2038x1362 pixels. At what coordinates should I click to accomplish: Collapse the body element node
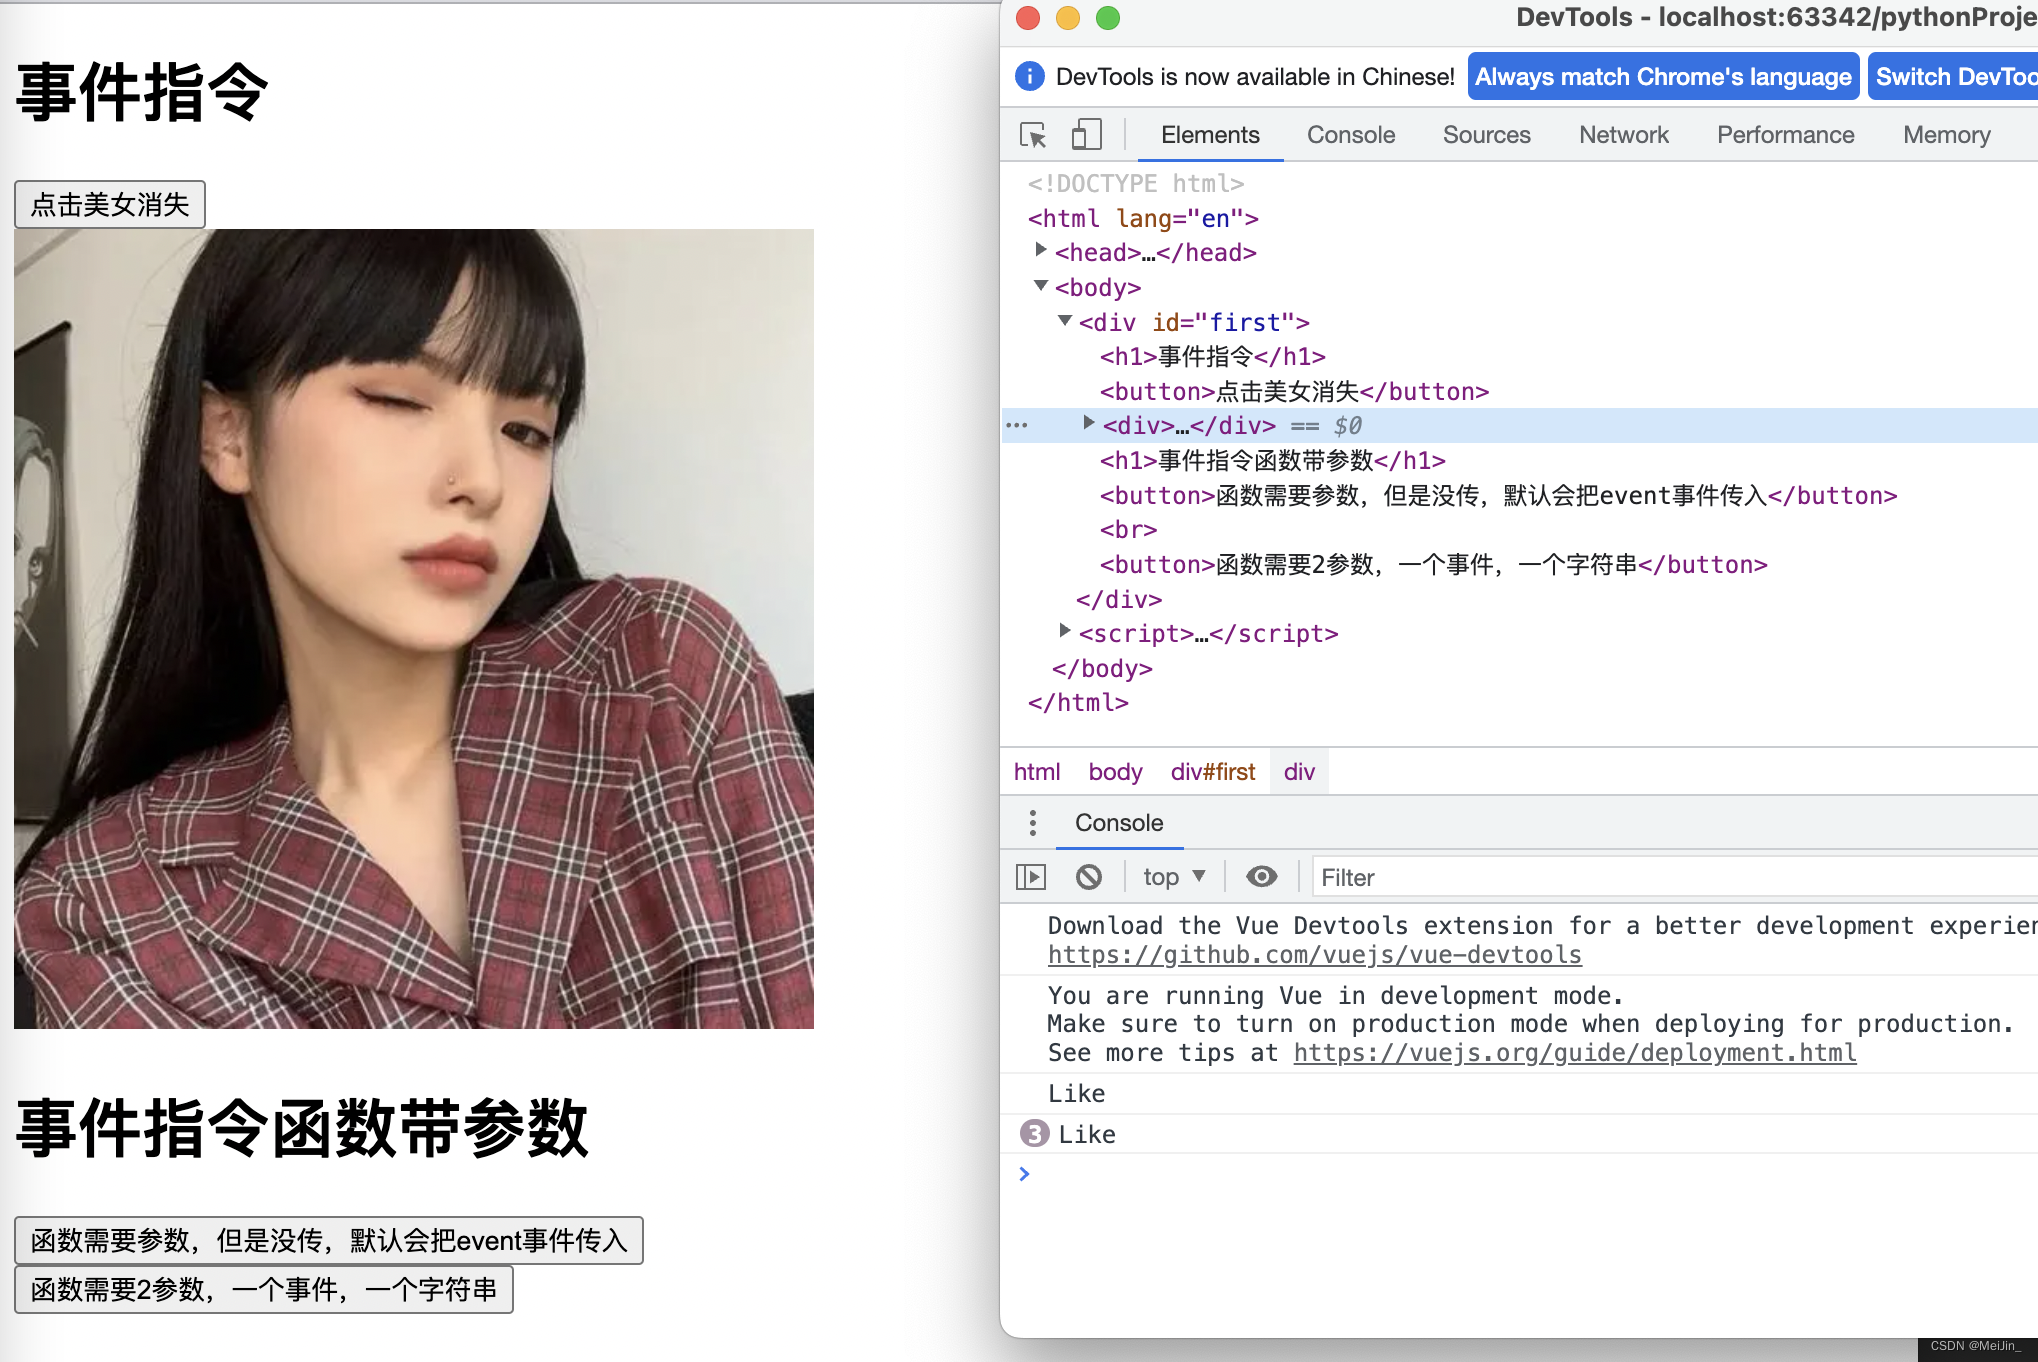(1041, 286)
